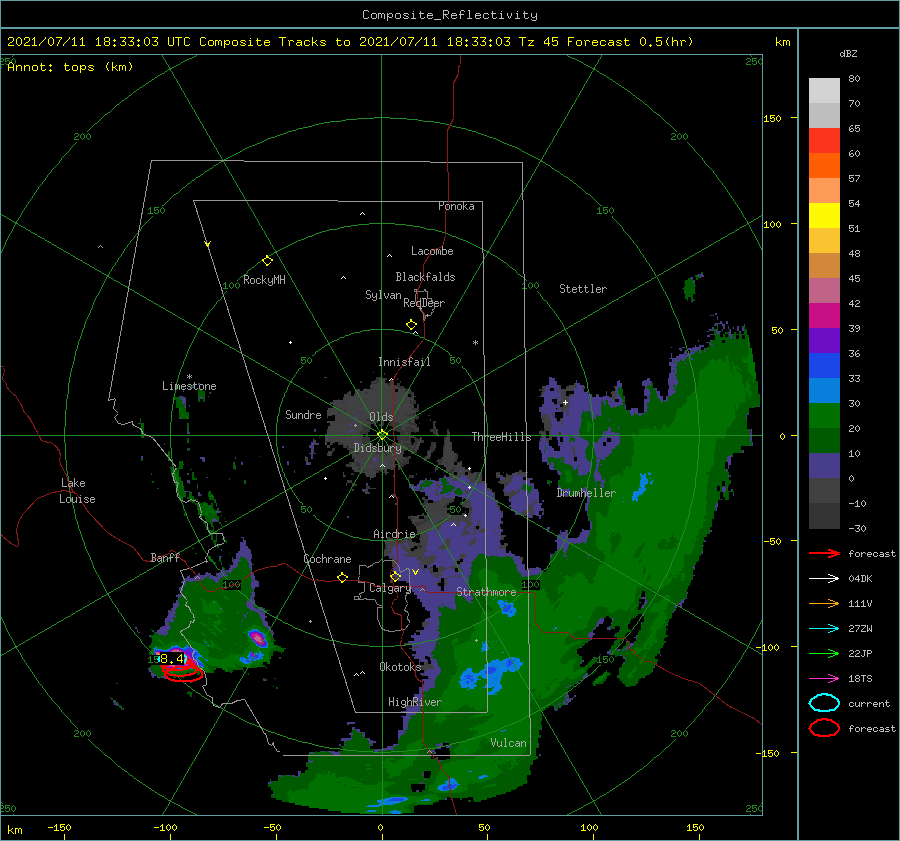Click the Composite_Reflectivity title

pos(449,15)
